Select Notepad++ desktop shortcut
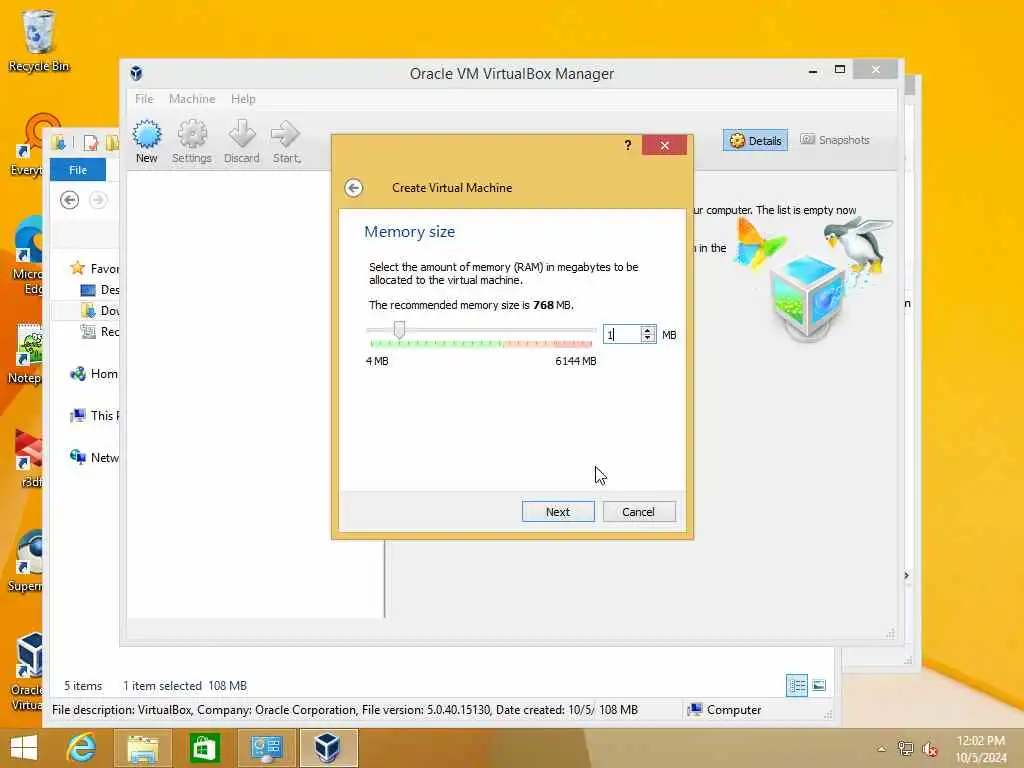Screen dimensions: 1024x768 (27, 354)
